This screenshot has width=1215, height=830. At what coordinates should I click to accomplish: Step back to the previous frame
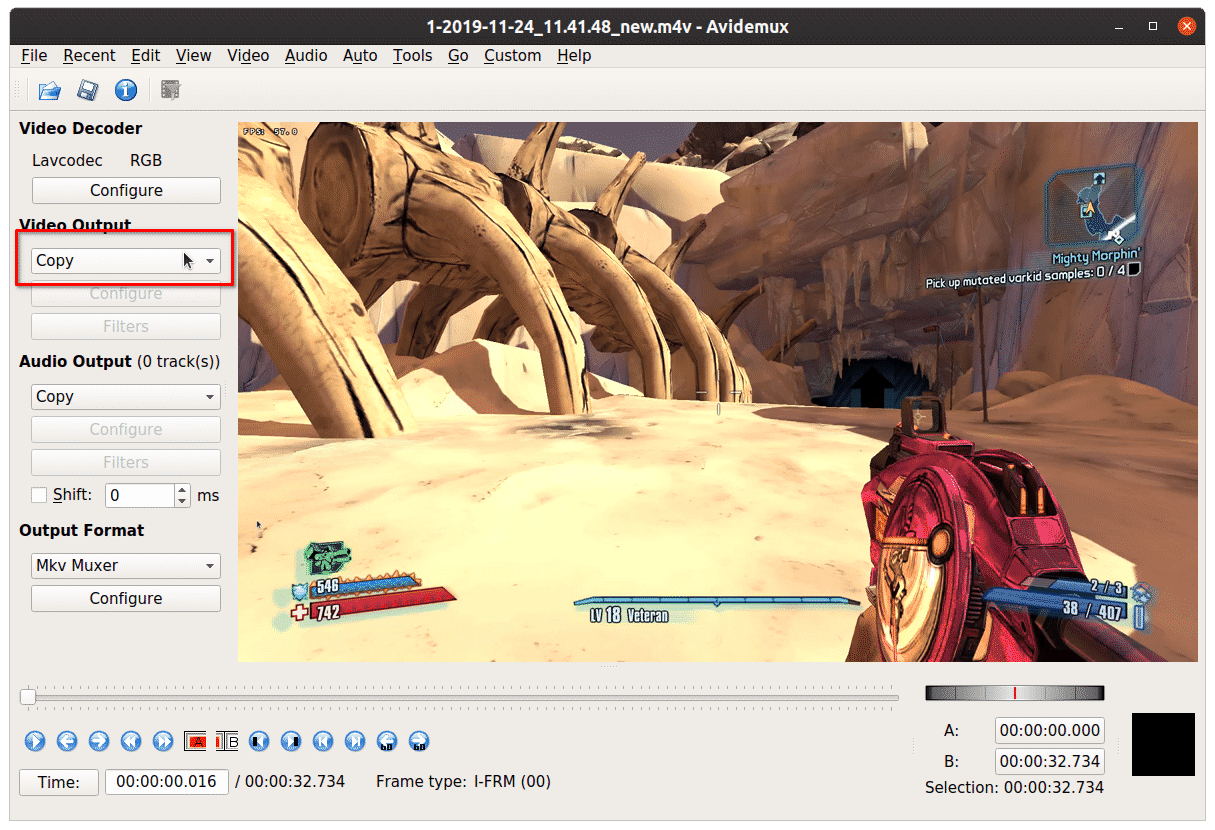pos(67,741)
